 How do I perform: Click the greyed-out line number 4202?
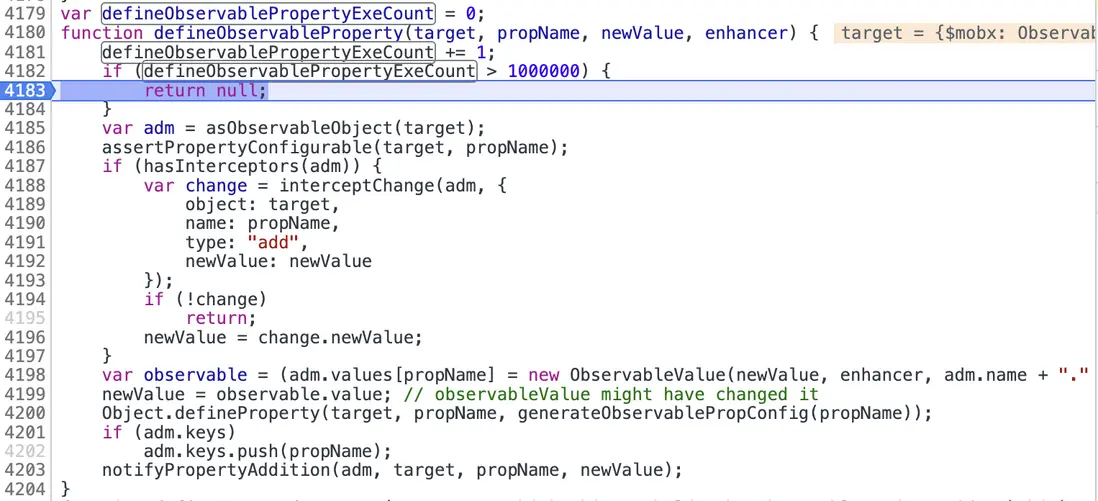pos(25,451)
